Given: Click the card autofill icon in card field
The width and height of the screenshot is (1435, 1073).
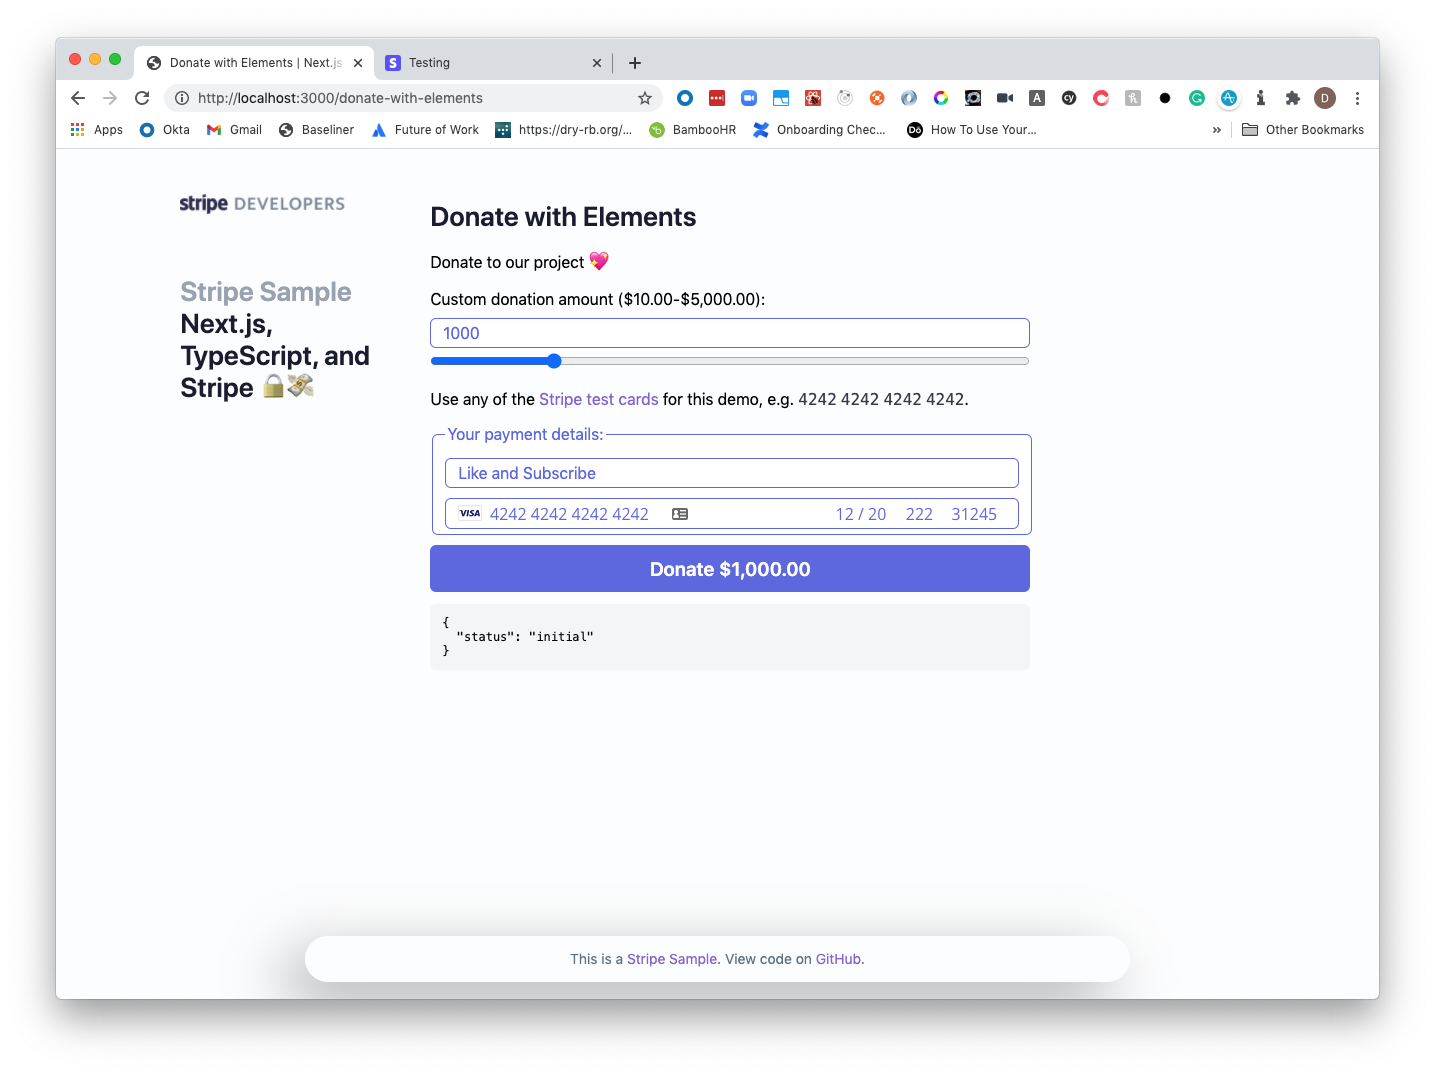Looking at the screenshot, I should coord(680,514).
